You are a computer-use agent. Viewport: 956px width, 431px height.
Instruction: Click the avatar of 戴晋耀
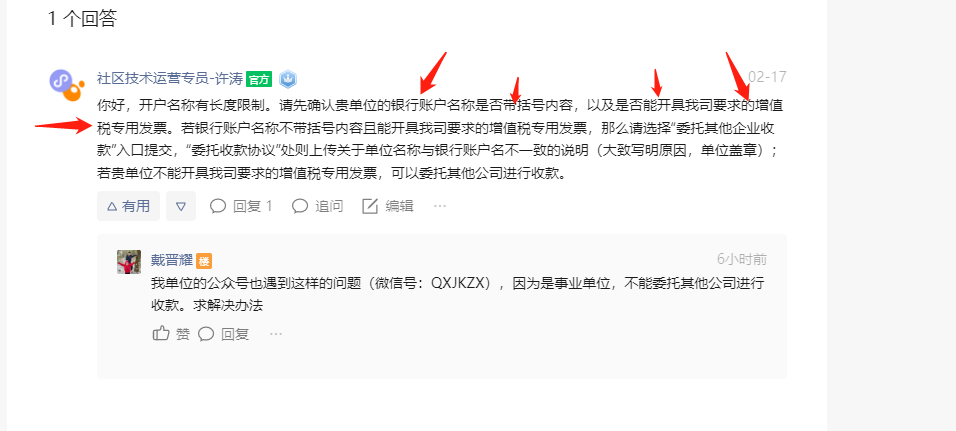click(x=129, y=262)
